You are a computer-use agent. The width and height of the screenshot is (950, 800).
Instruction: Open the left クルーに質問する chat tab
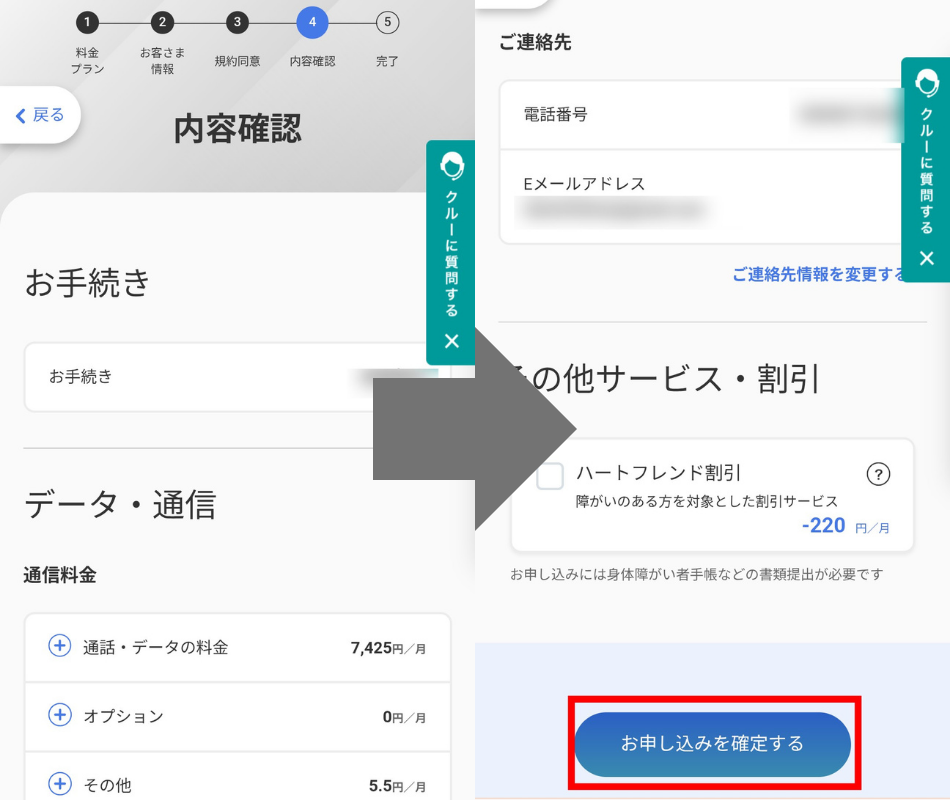point(451,250)
